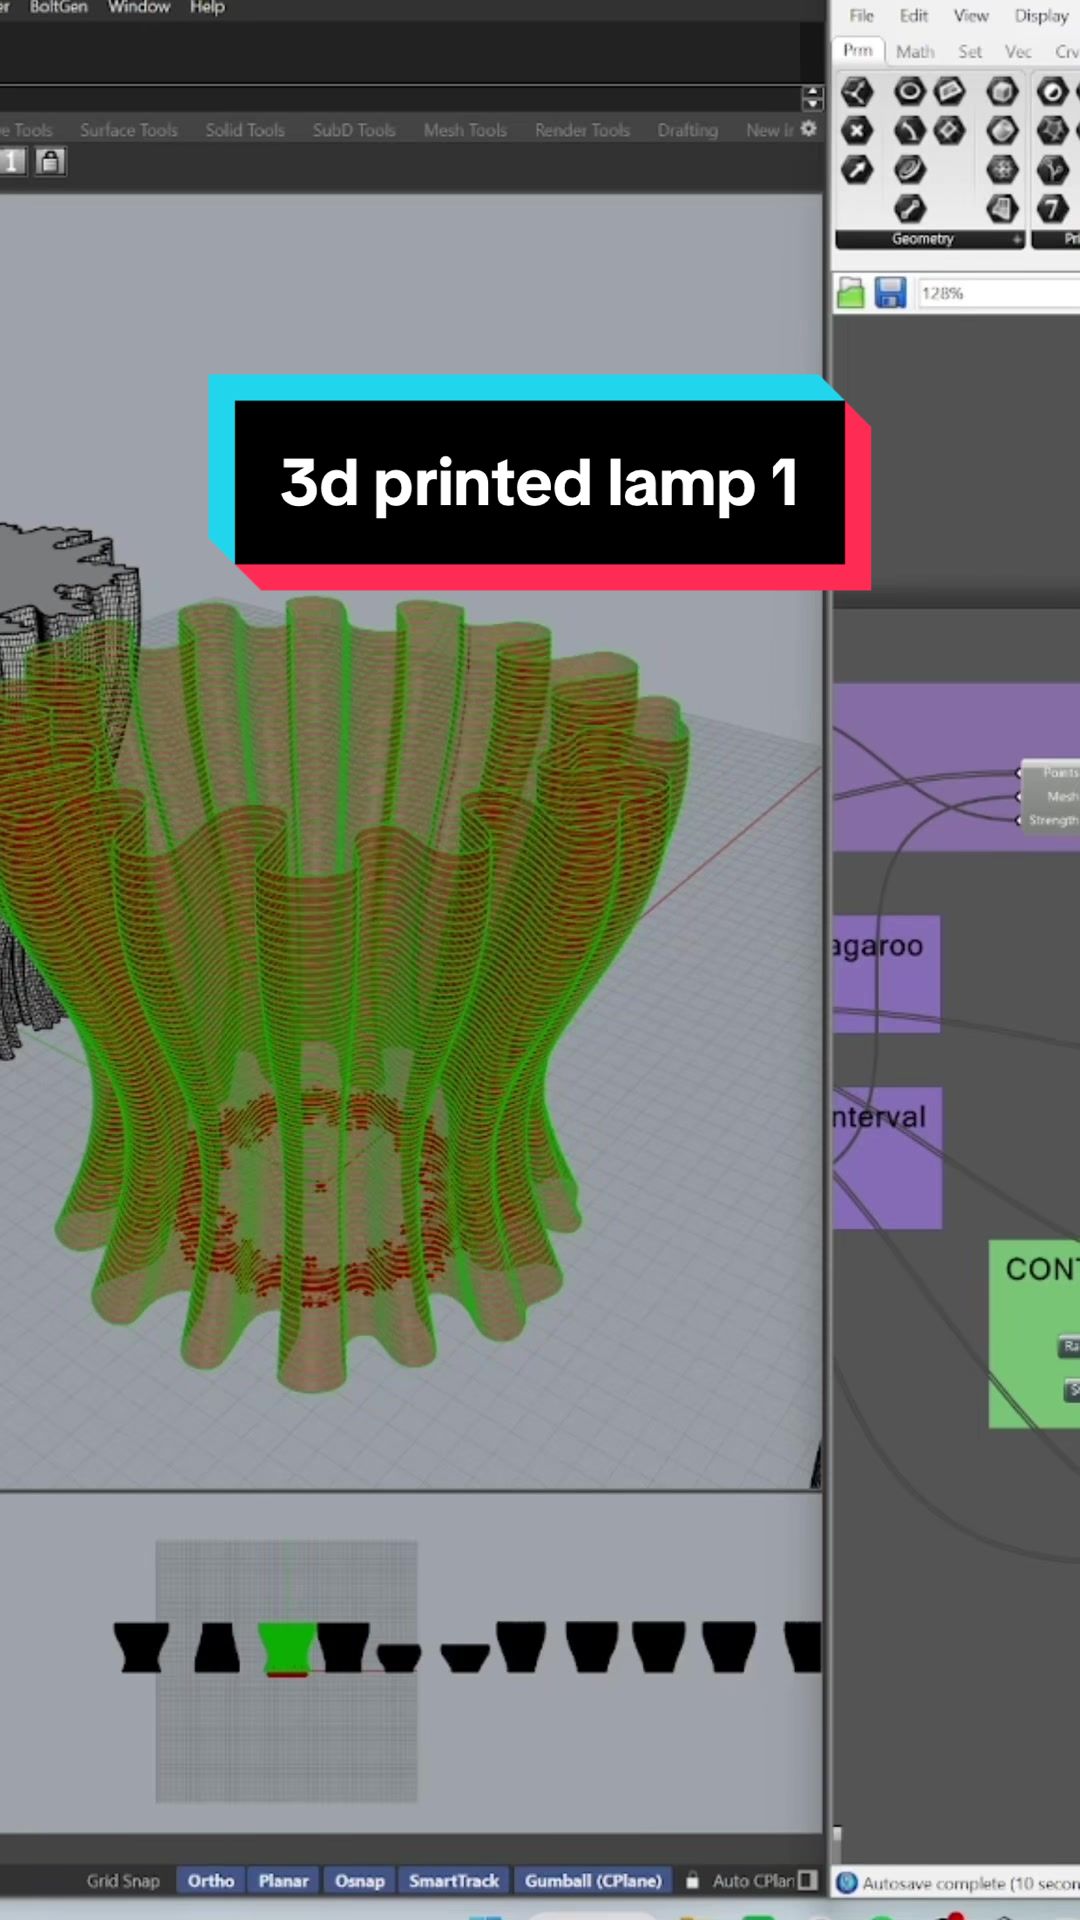Image resolution: width=1080 pixels, height=1920 pixels.
Task: Switch to Solid Tools toolbar tab
Action: 245,130
